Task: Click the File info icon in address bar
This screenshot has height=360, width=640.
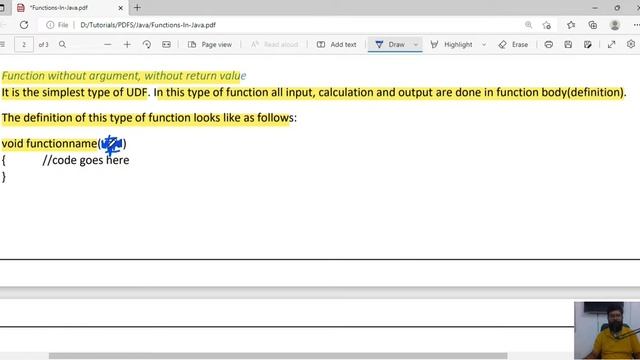Action: click(x=50, y=25)
